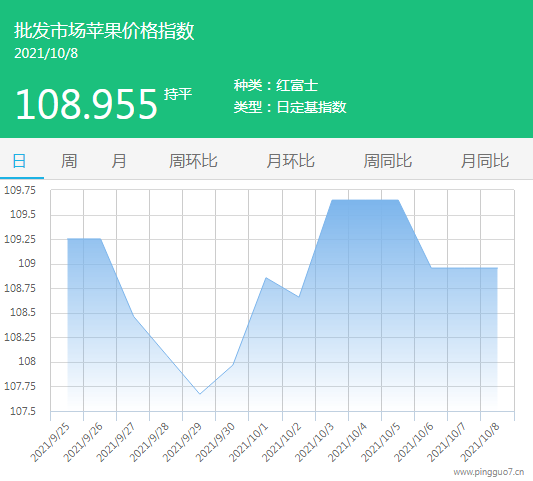
Task: Open the www.pingguo7.cn watermark link
Action: [488, 472]
